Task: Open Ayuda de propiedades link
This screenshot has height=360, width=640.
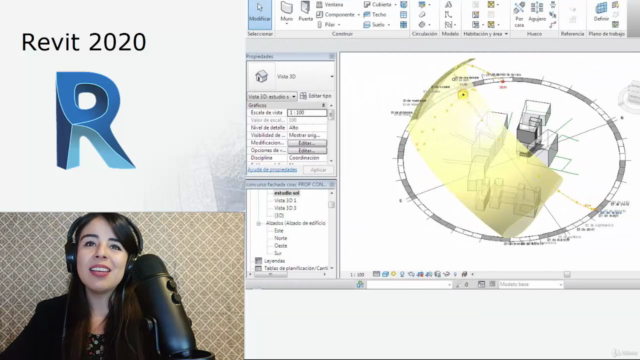Action: click(272, 169)
